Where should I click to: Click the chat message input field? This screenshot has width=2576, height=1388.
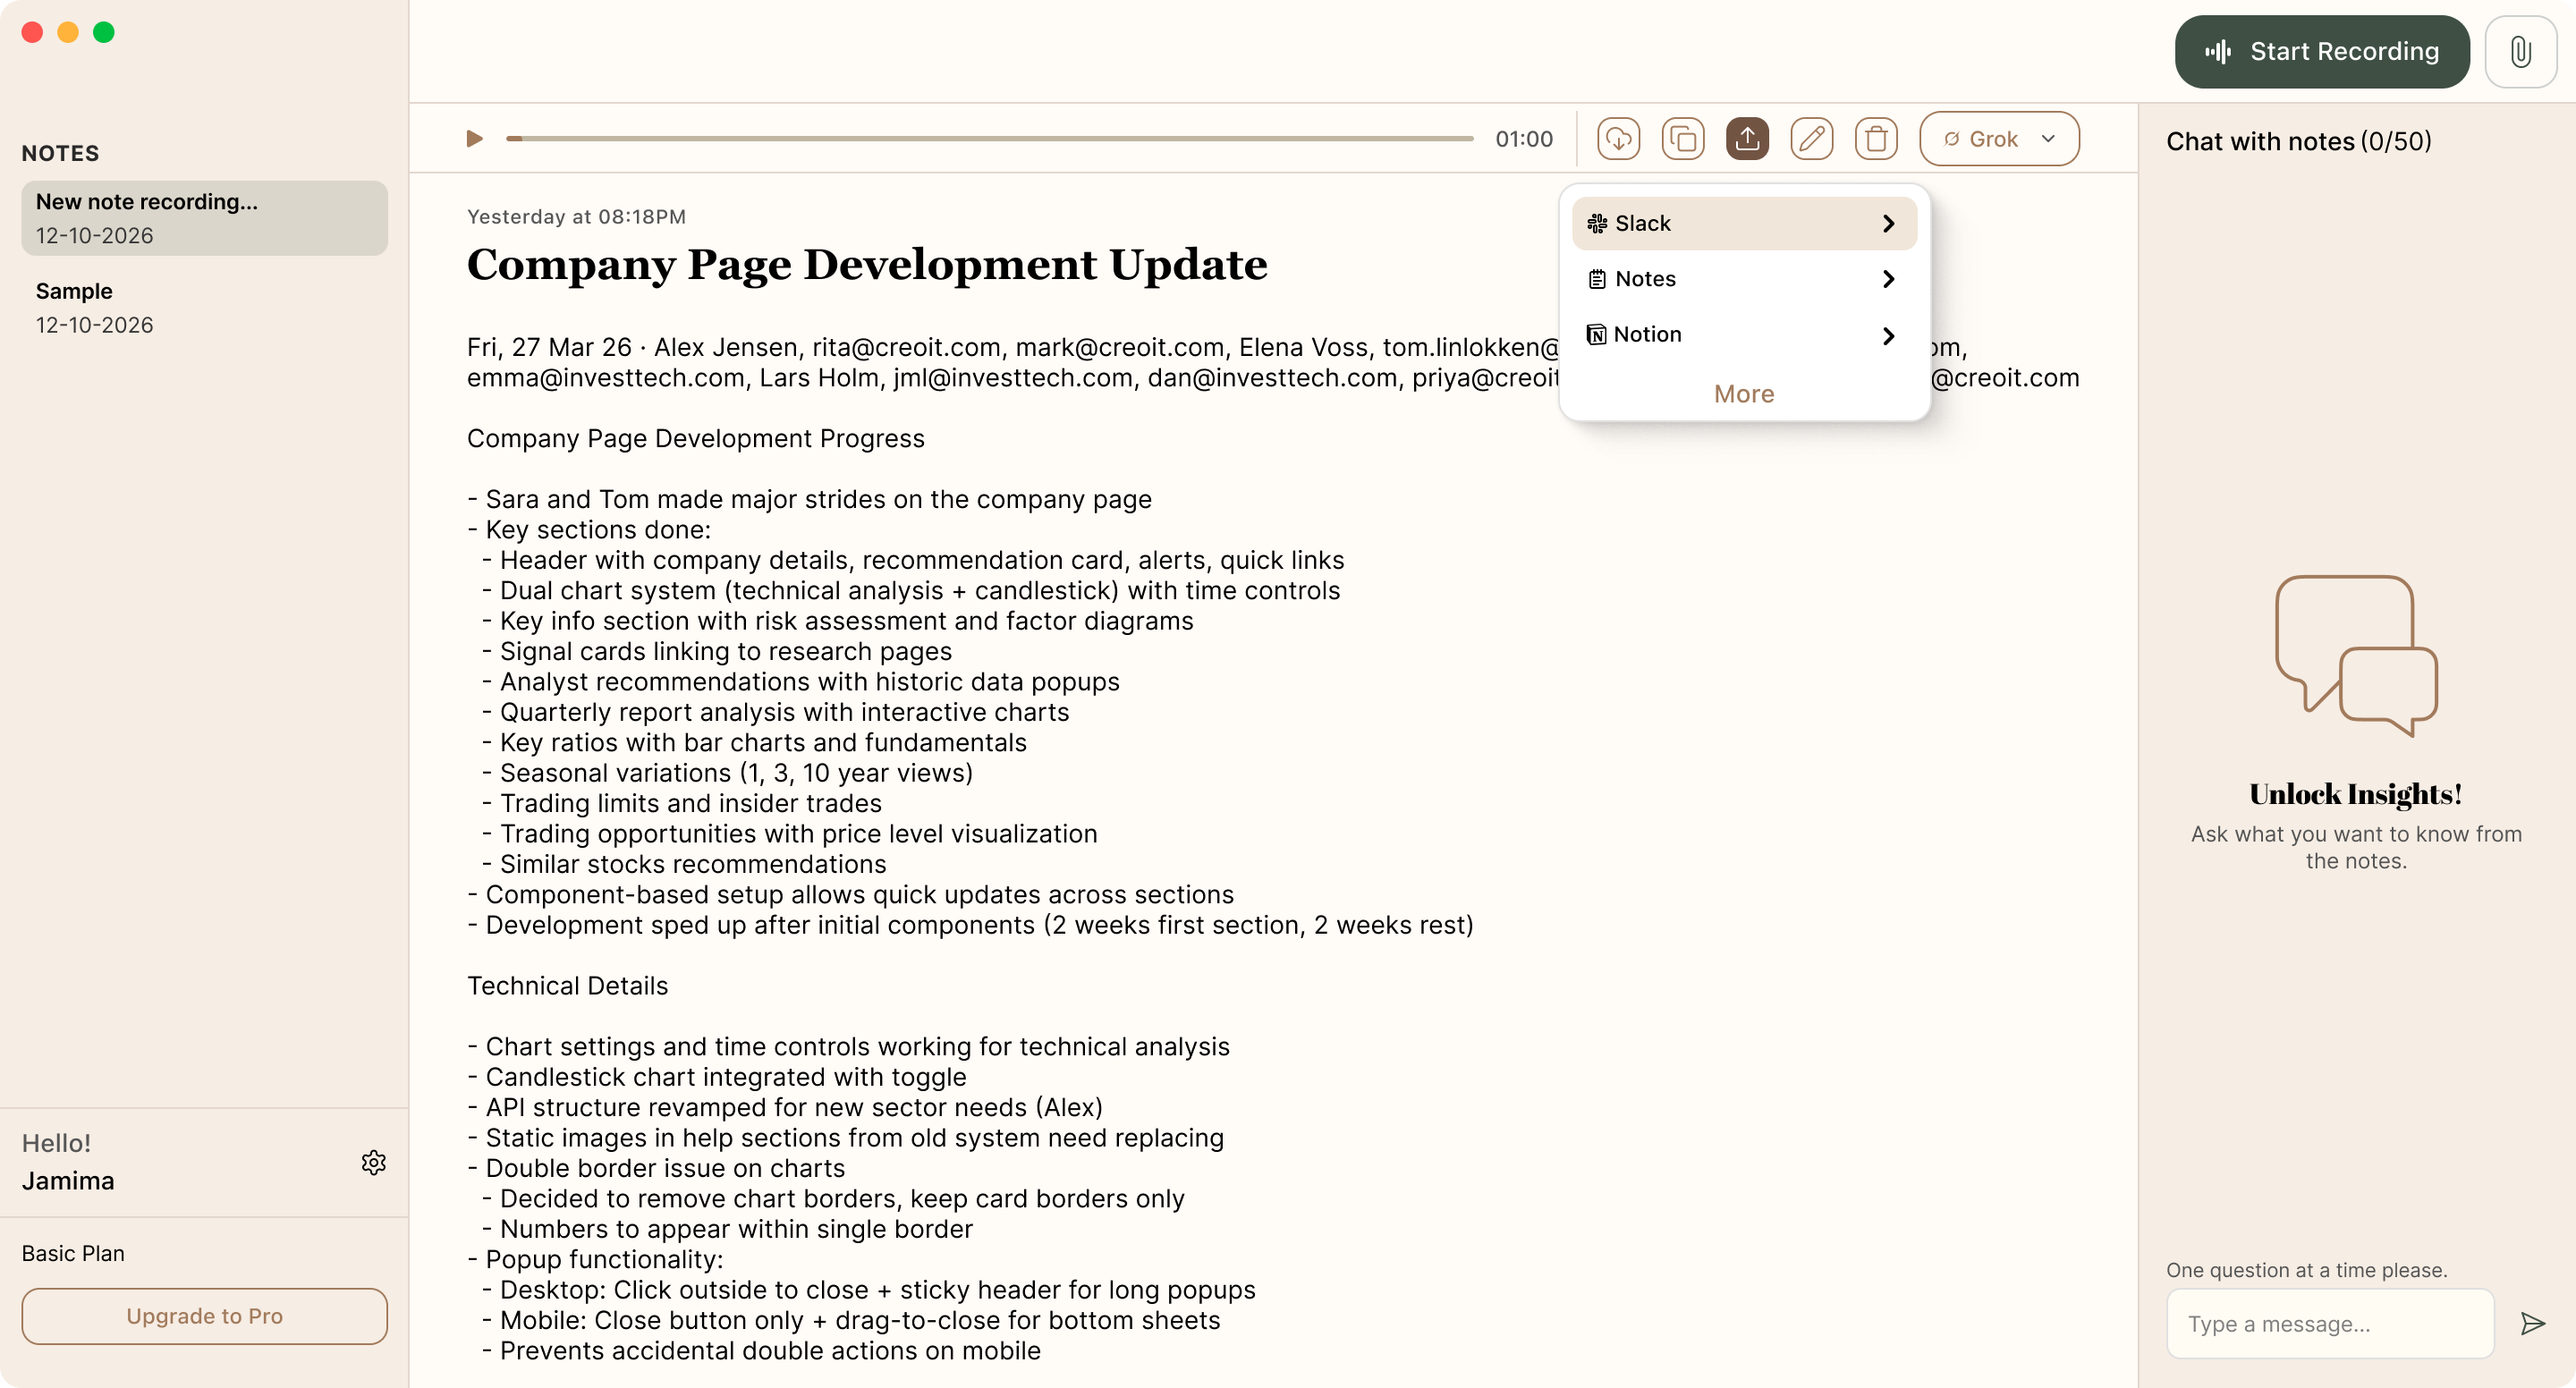[2330, 1324]
